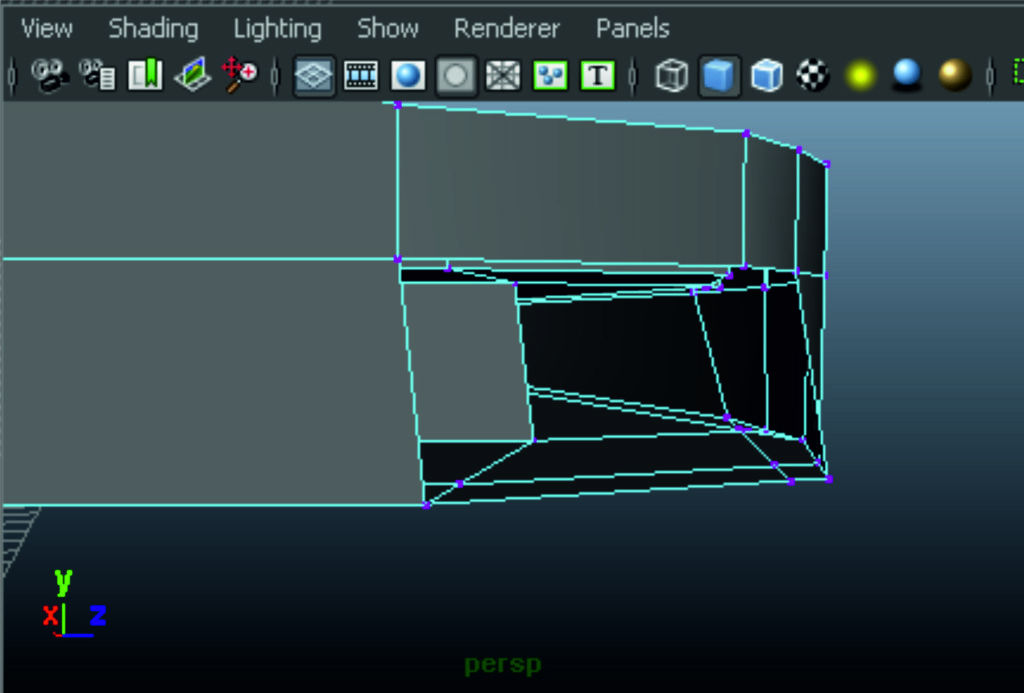Click the persp camera name label

coord(503,665)
